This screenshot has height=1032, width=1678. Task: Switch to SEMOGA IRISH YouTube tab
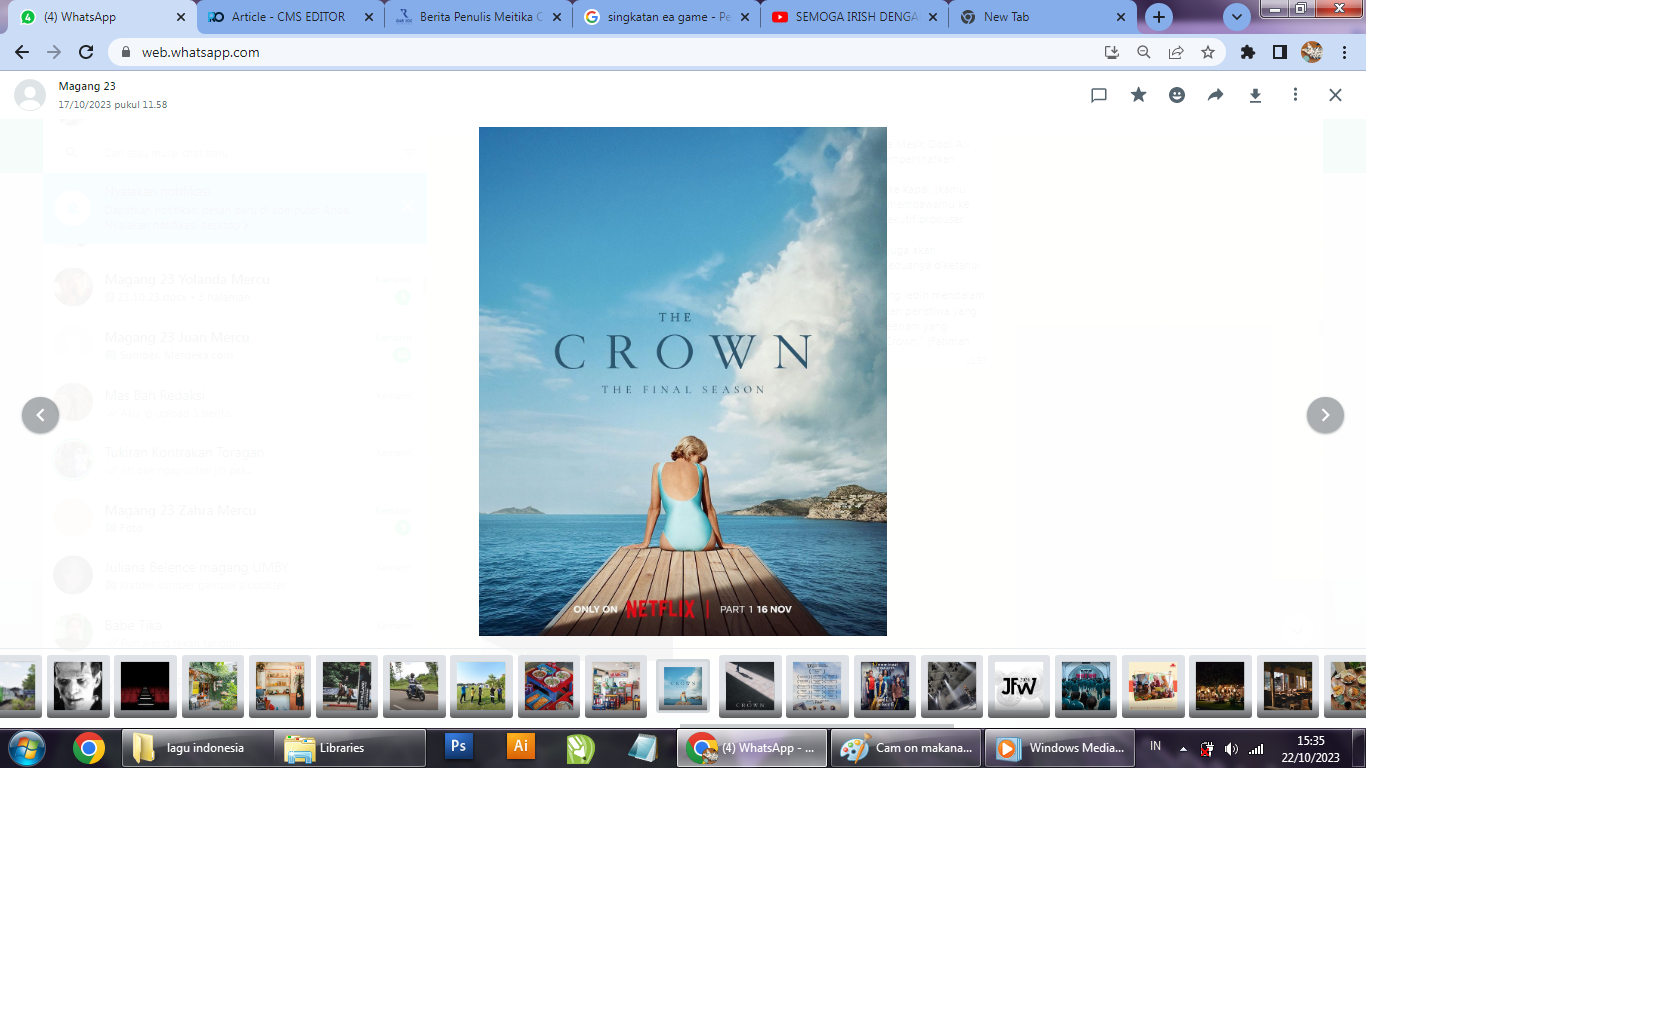tap(854, 17)
